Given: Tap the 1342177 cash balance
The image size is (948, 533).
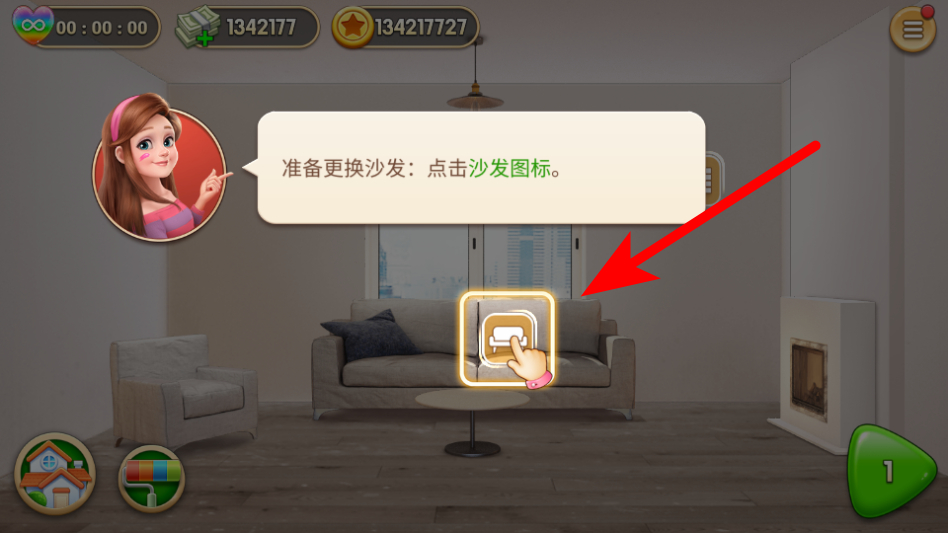Looking at the screenshot, I should click(x=261, y=27).
